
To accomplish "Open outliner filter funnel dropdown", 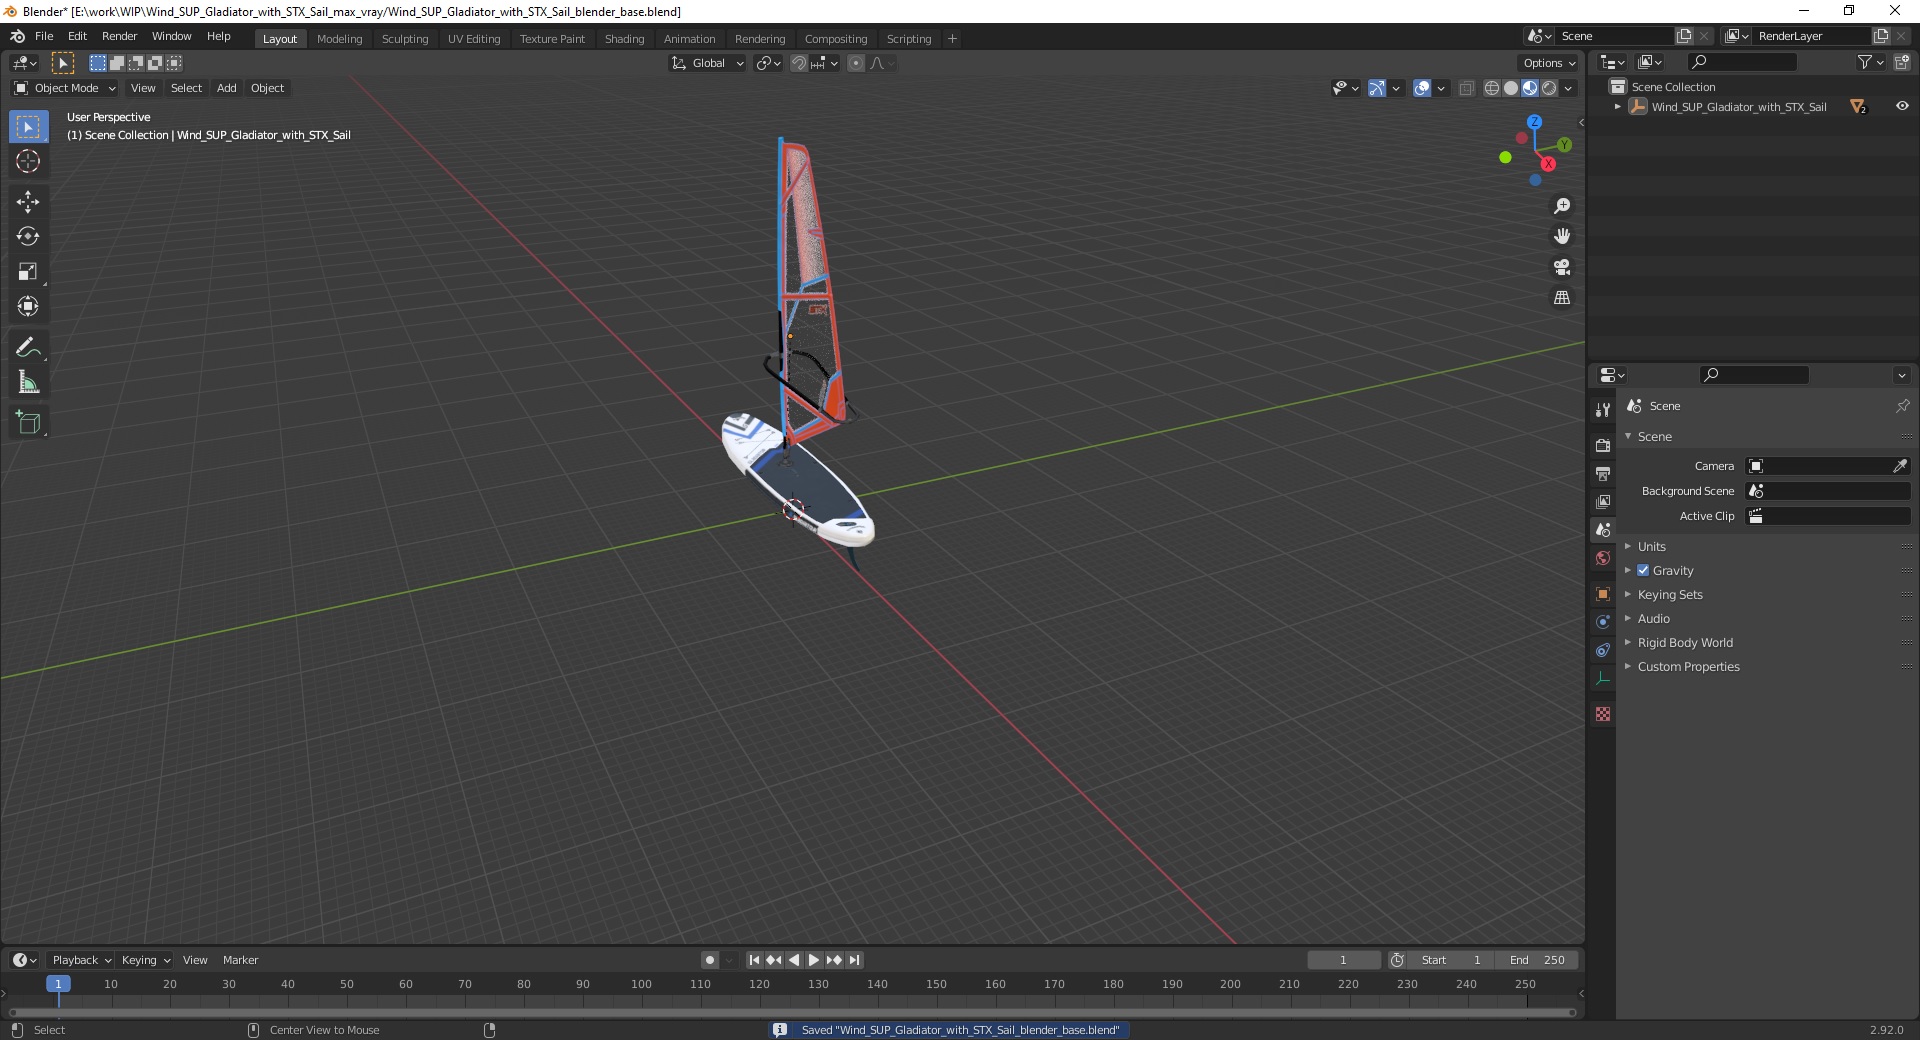I will (1870, 62).
